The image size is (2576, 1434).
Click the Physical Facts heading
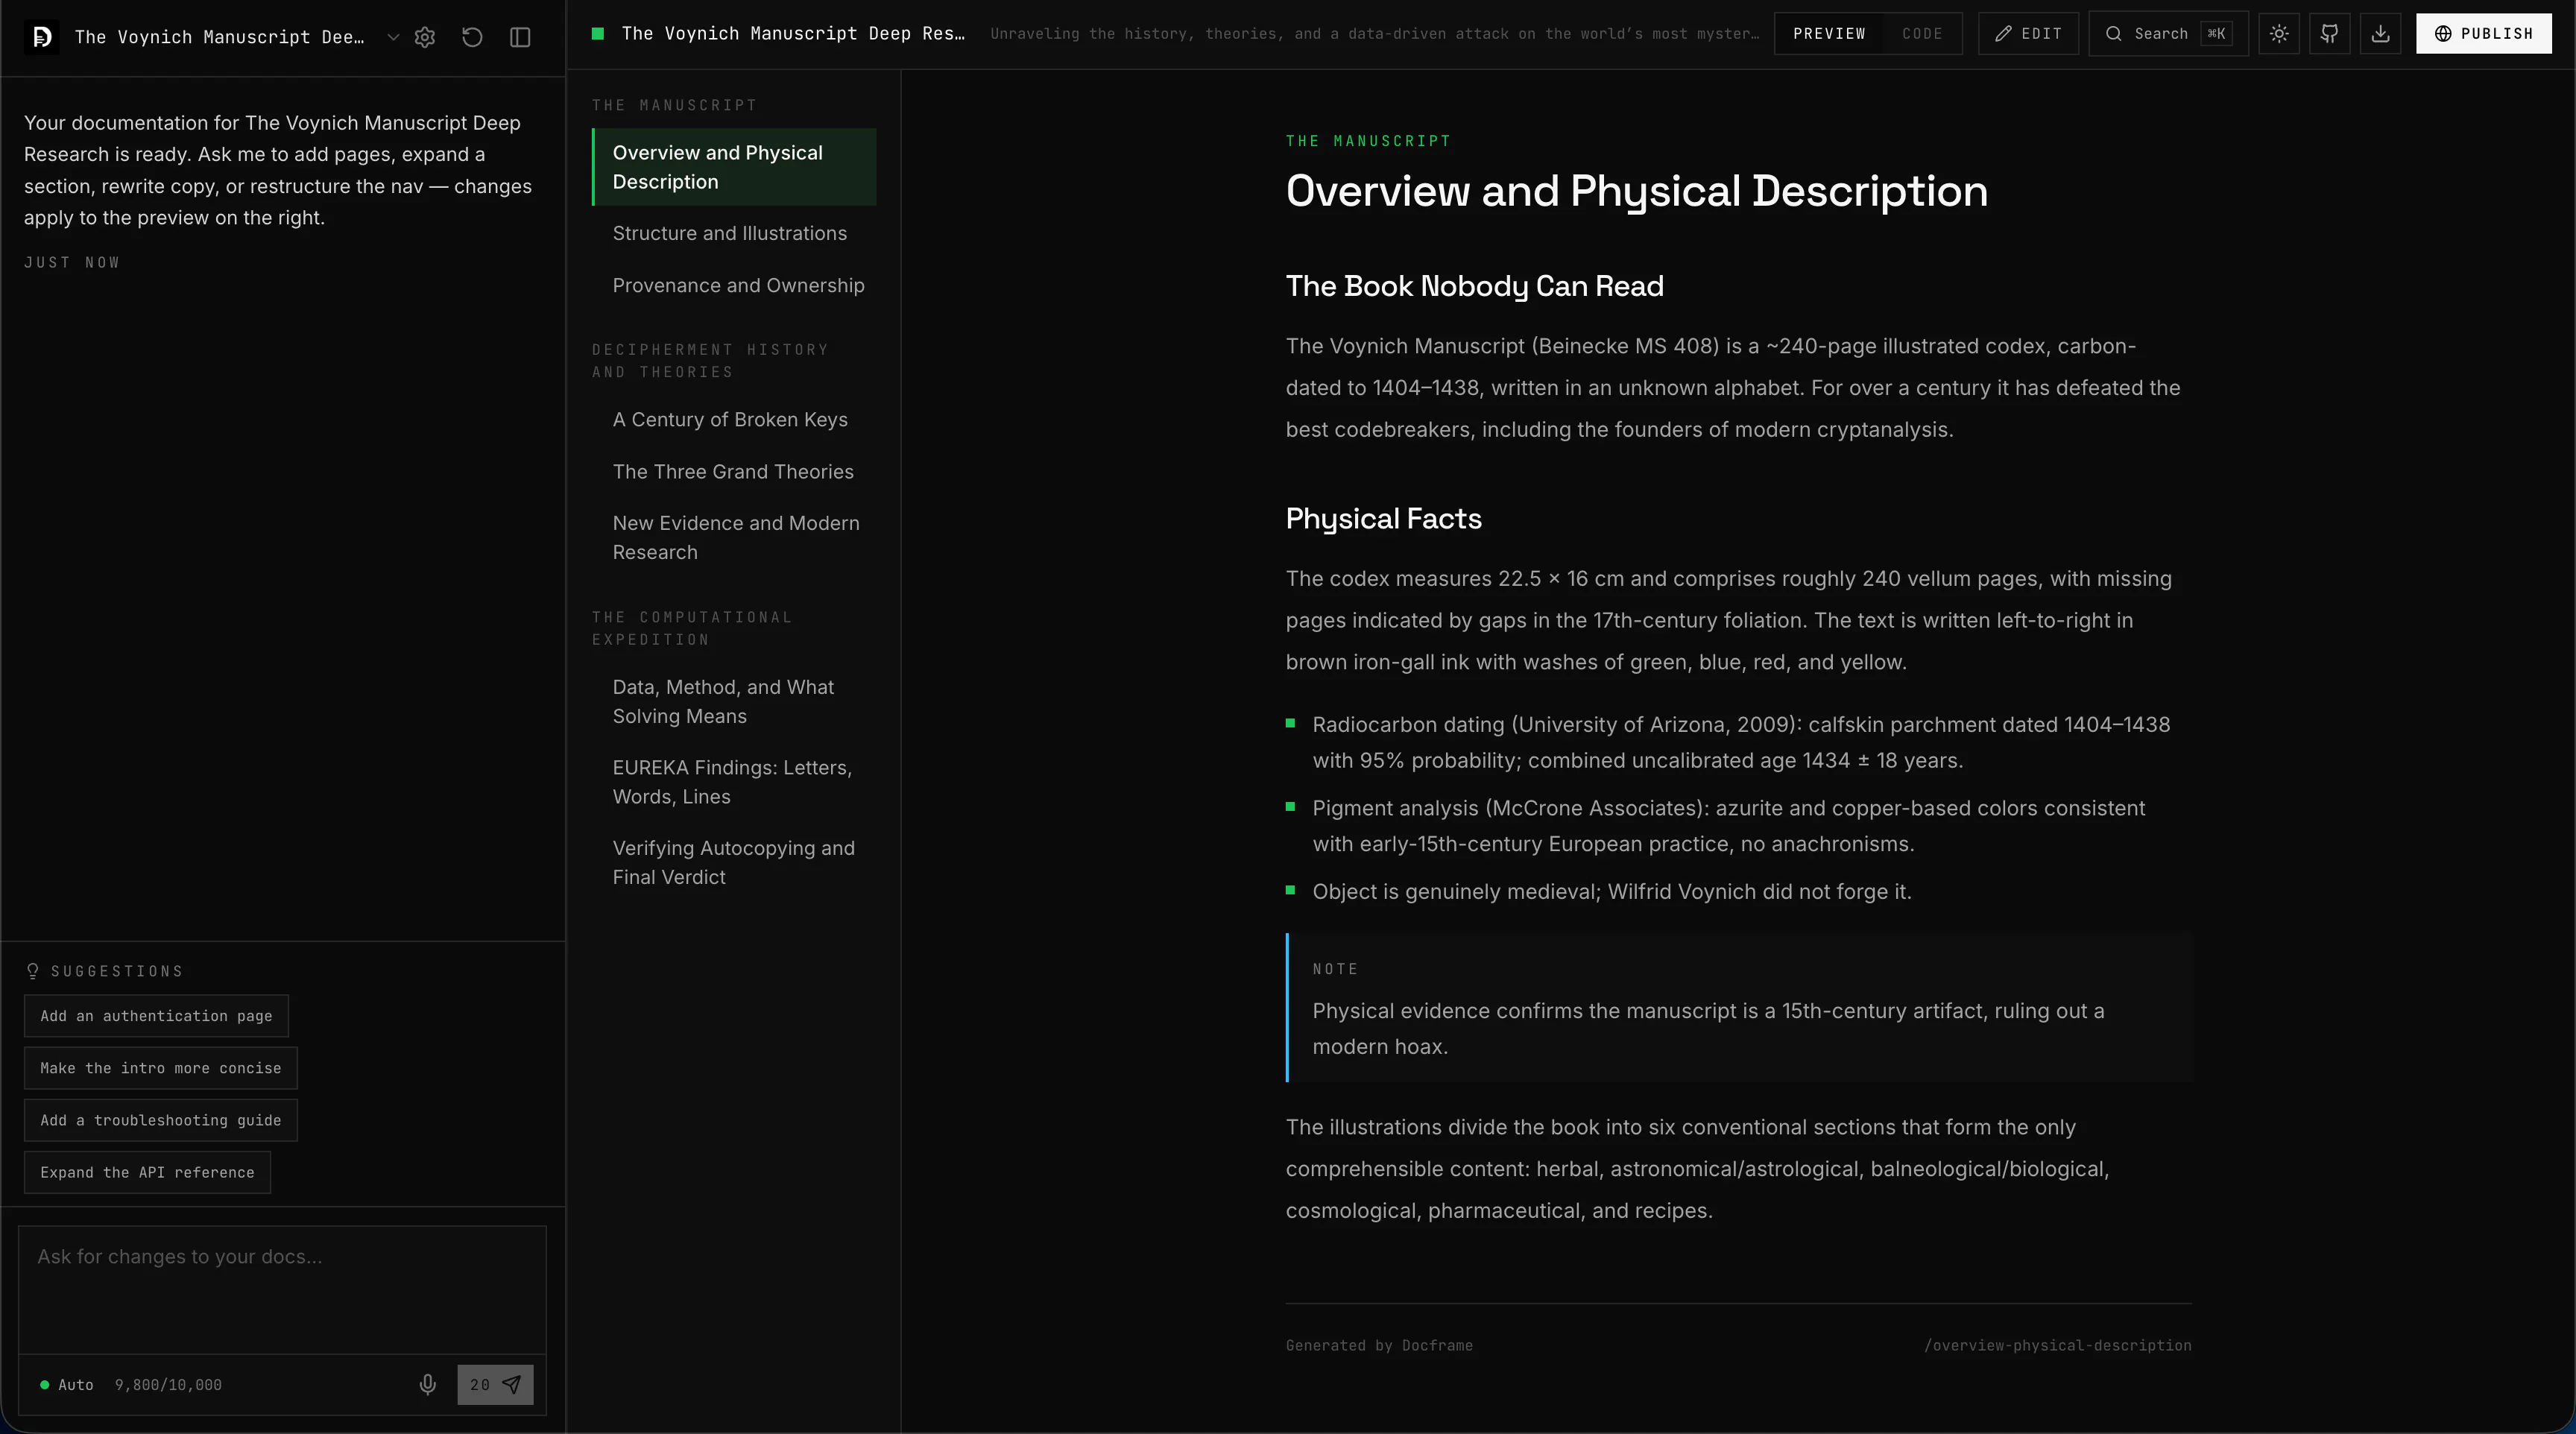(x=1384, y=519)
